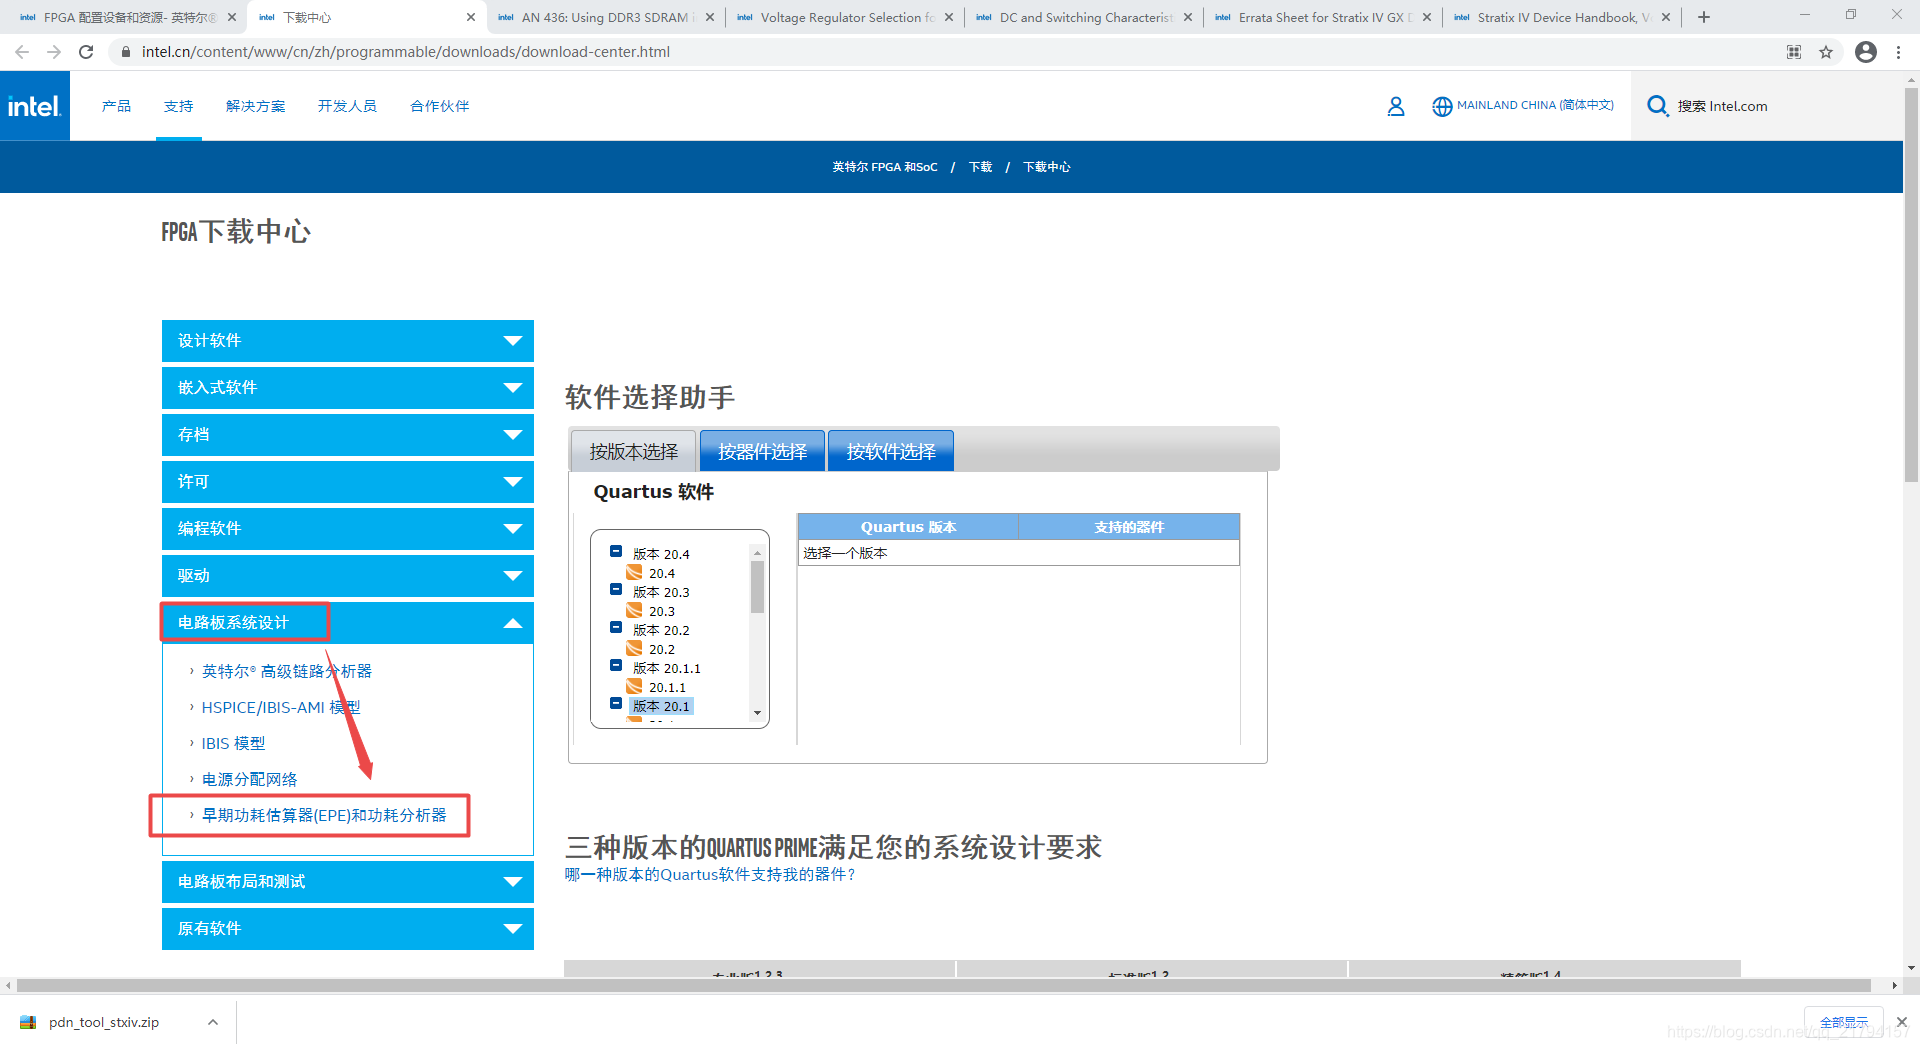Screen dimensions: 1920x1050
Task: Collapse the 版本 20.2 tree node
Action: (x=616, y=628)
